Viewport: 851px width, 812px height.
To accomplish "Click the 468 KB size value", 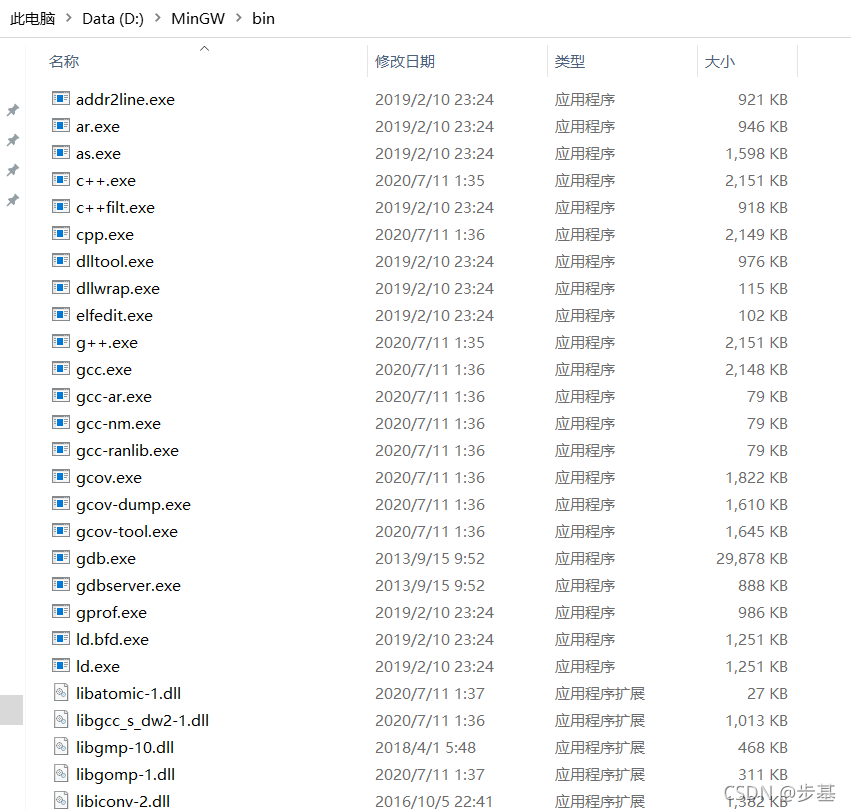I will pyautogui.click(x=763, y=747).
